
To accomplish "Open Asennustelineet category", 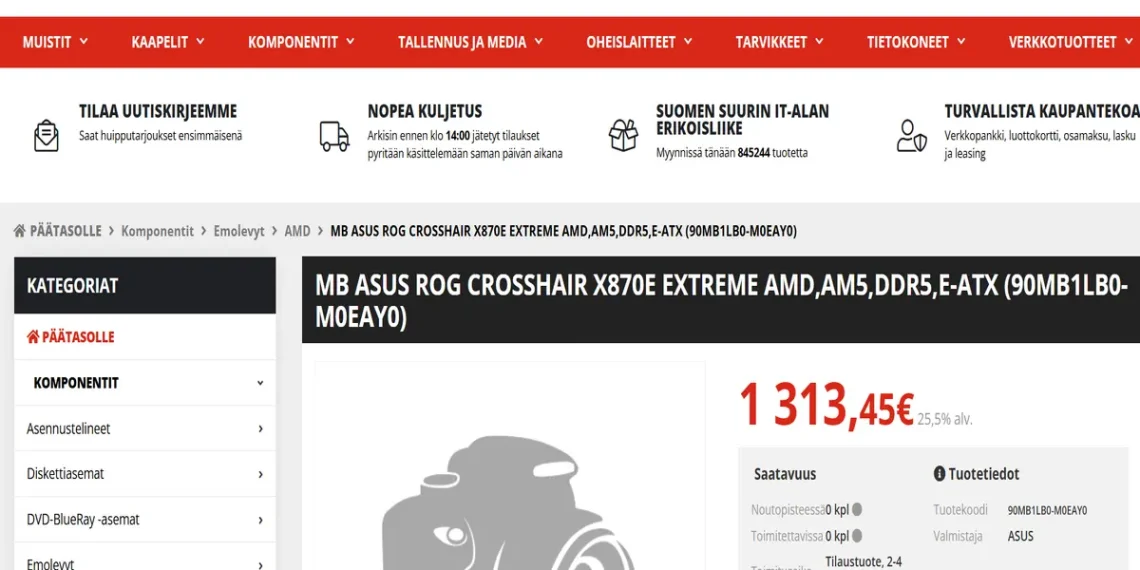I will click(x=68, y=428).
